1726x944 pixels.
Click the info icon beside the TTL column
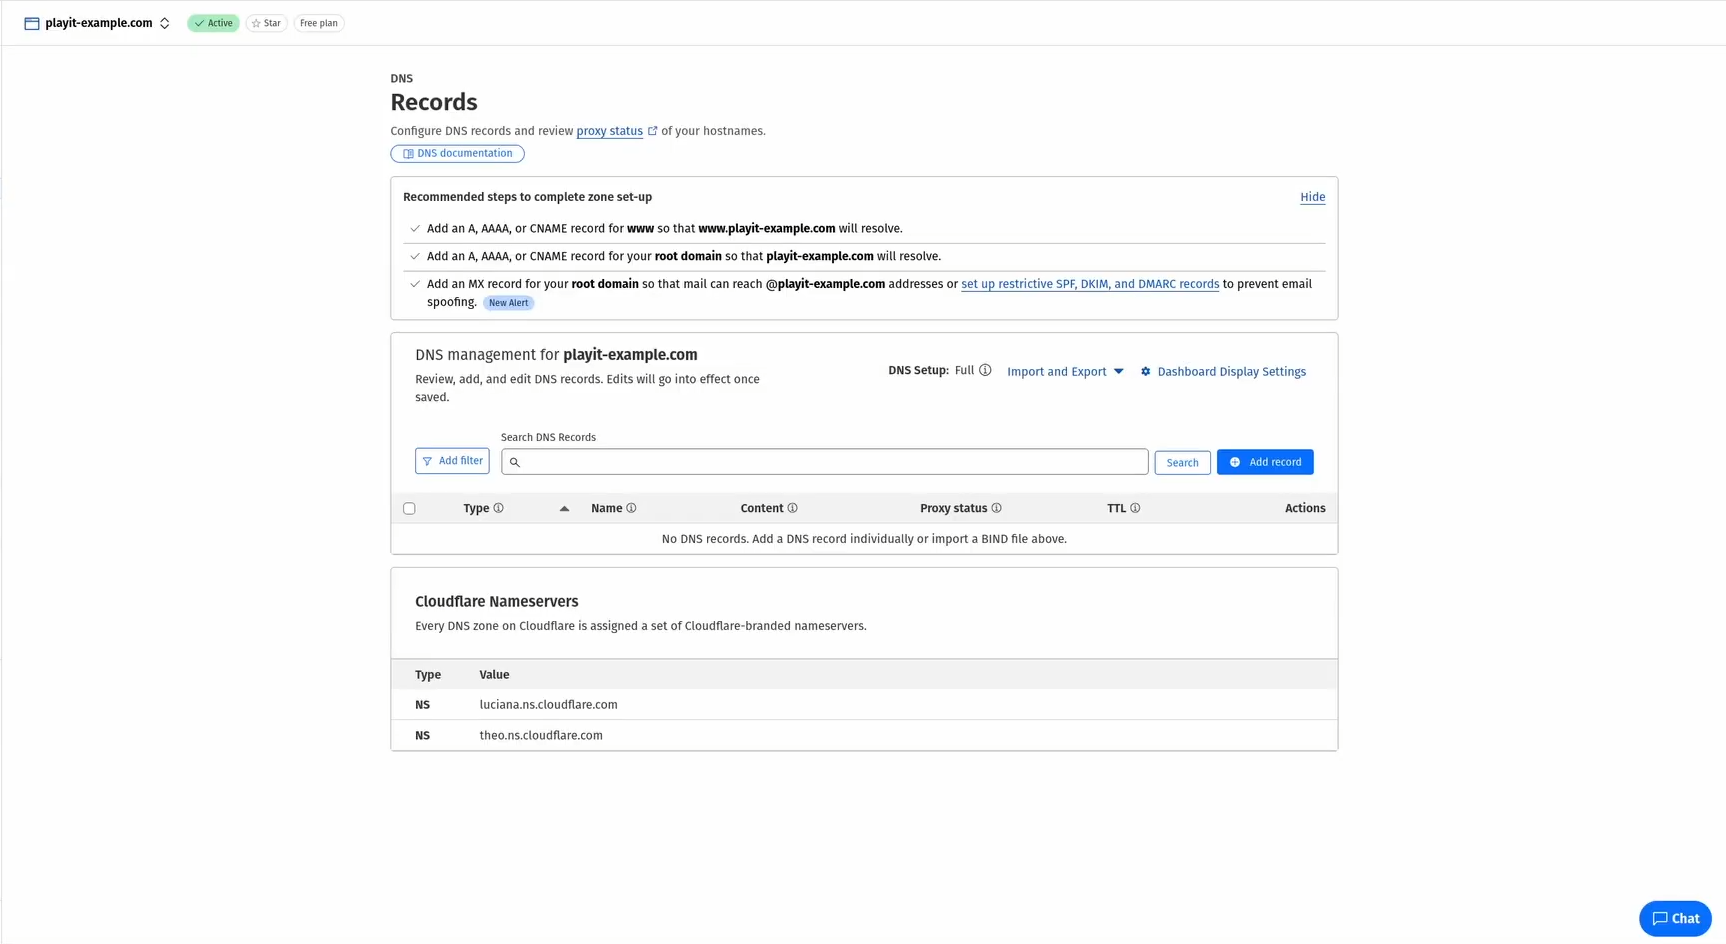1135,508
